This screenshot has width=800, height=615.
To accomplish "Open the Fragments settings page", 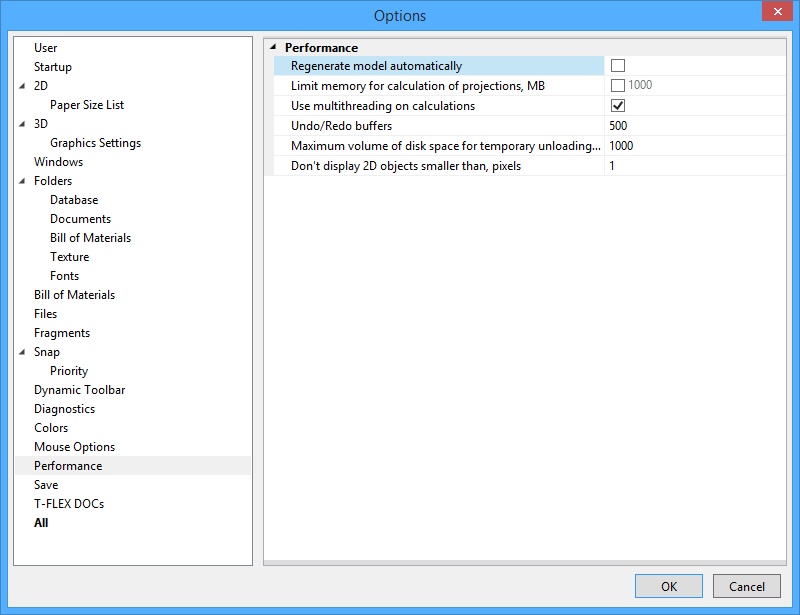I will [x=62, y=332].
